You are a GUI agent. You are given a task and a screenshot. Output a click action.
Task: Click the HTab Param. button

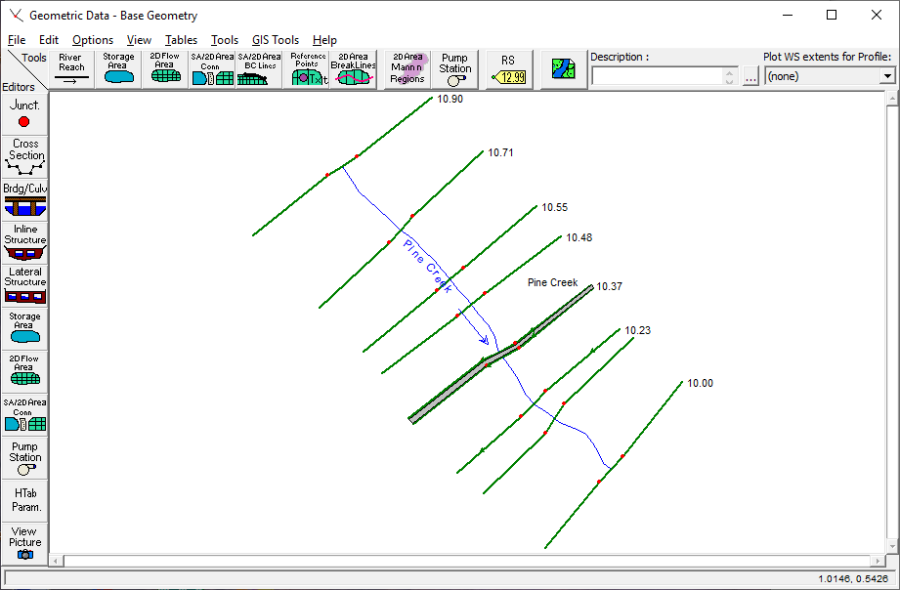click(x=24, y=499)
